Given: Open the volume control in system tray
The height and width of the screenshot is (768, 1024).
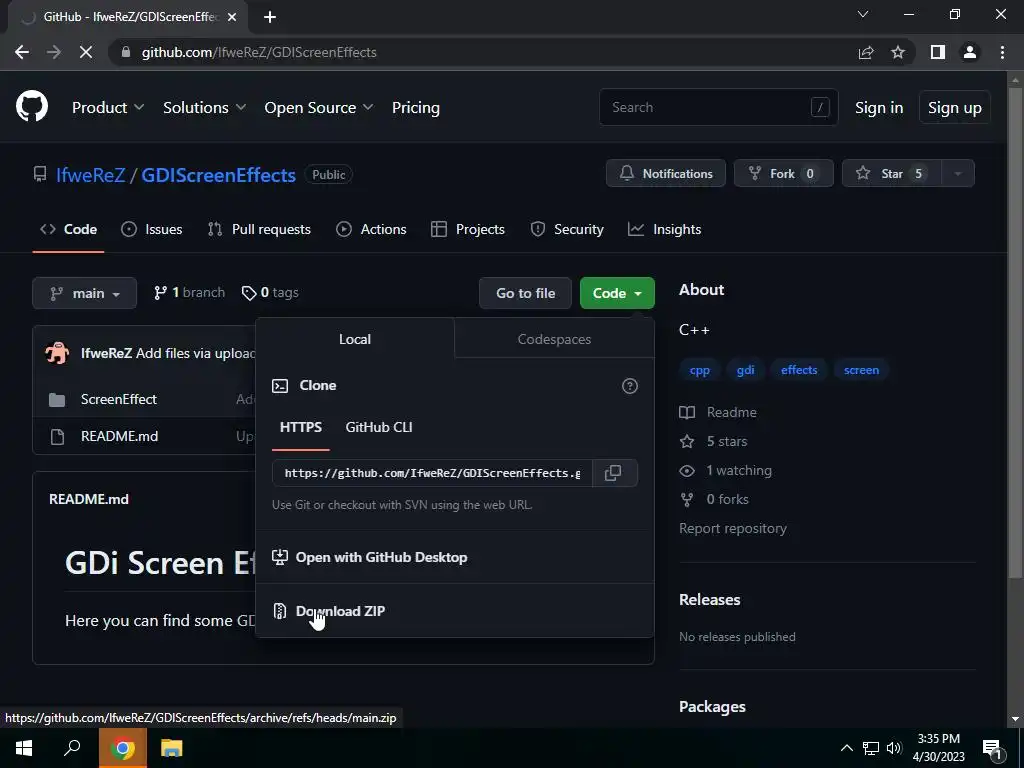Looking at the screenshot, I should (895, 748).
